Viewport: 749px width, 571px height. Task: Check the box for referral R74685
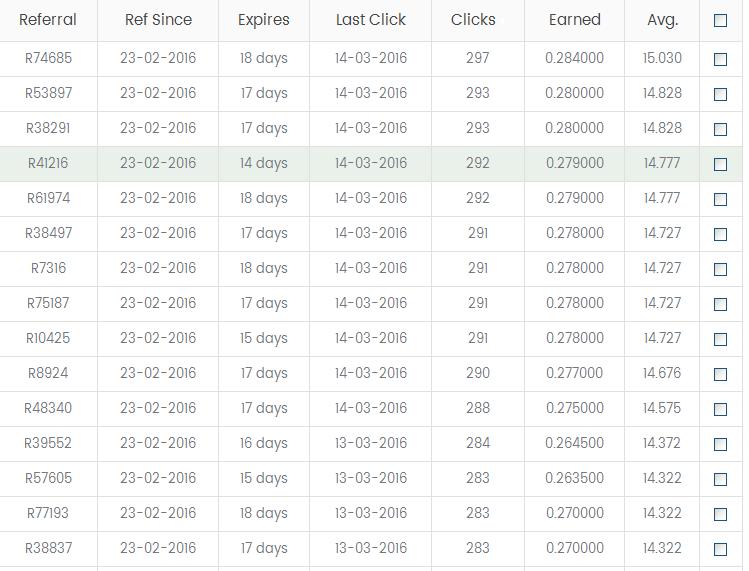coord(720,59)
